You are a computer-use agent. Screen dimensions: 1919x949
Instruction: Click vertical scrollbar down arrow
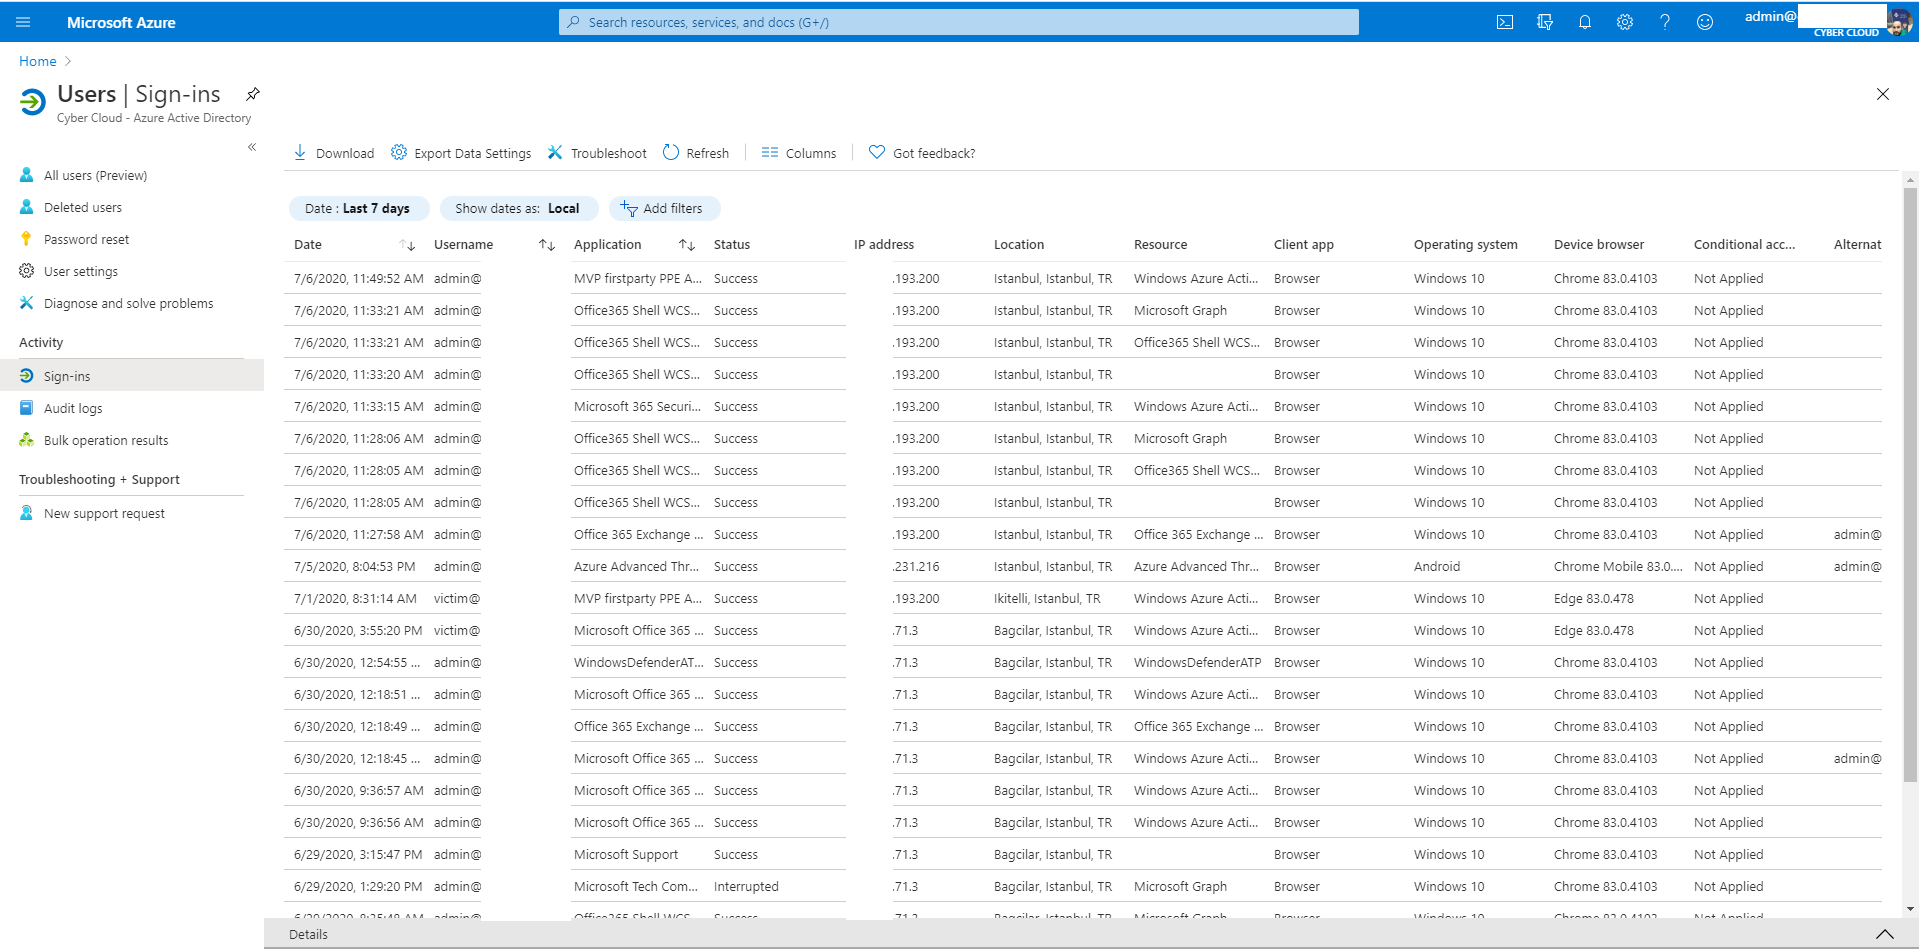tap(1910, 909)
